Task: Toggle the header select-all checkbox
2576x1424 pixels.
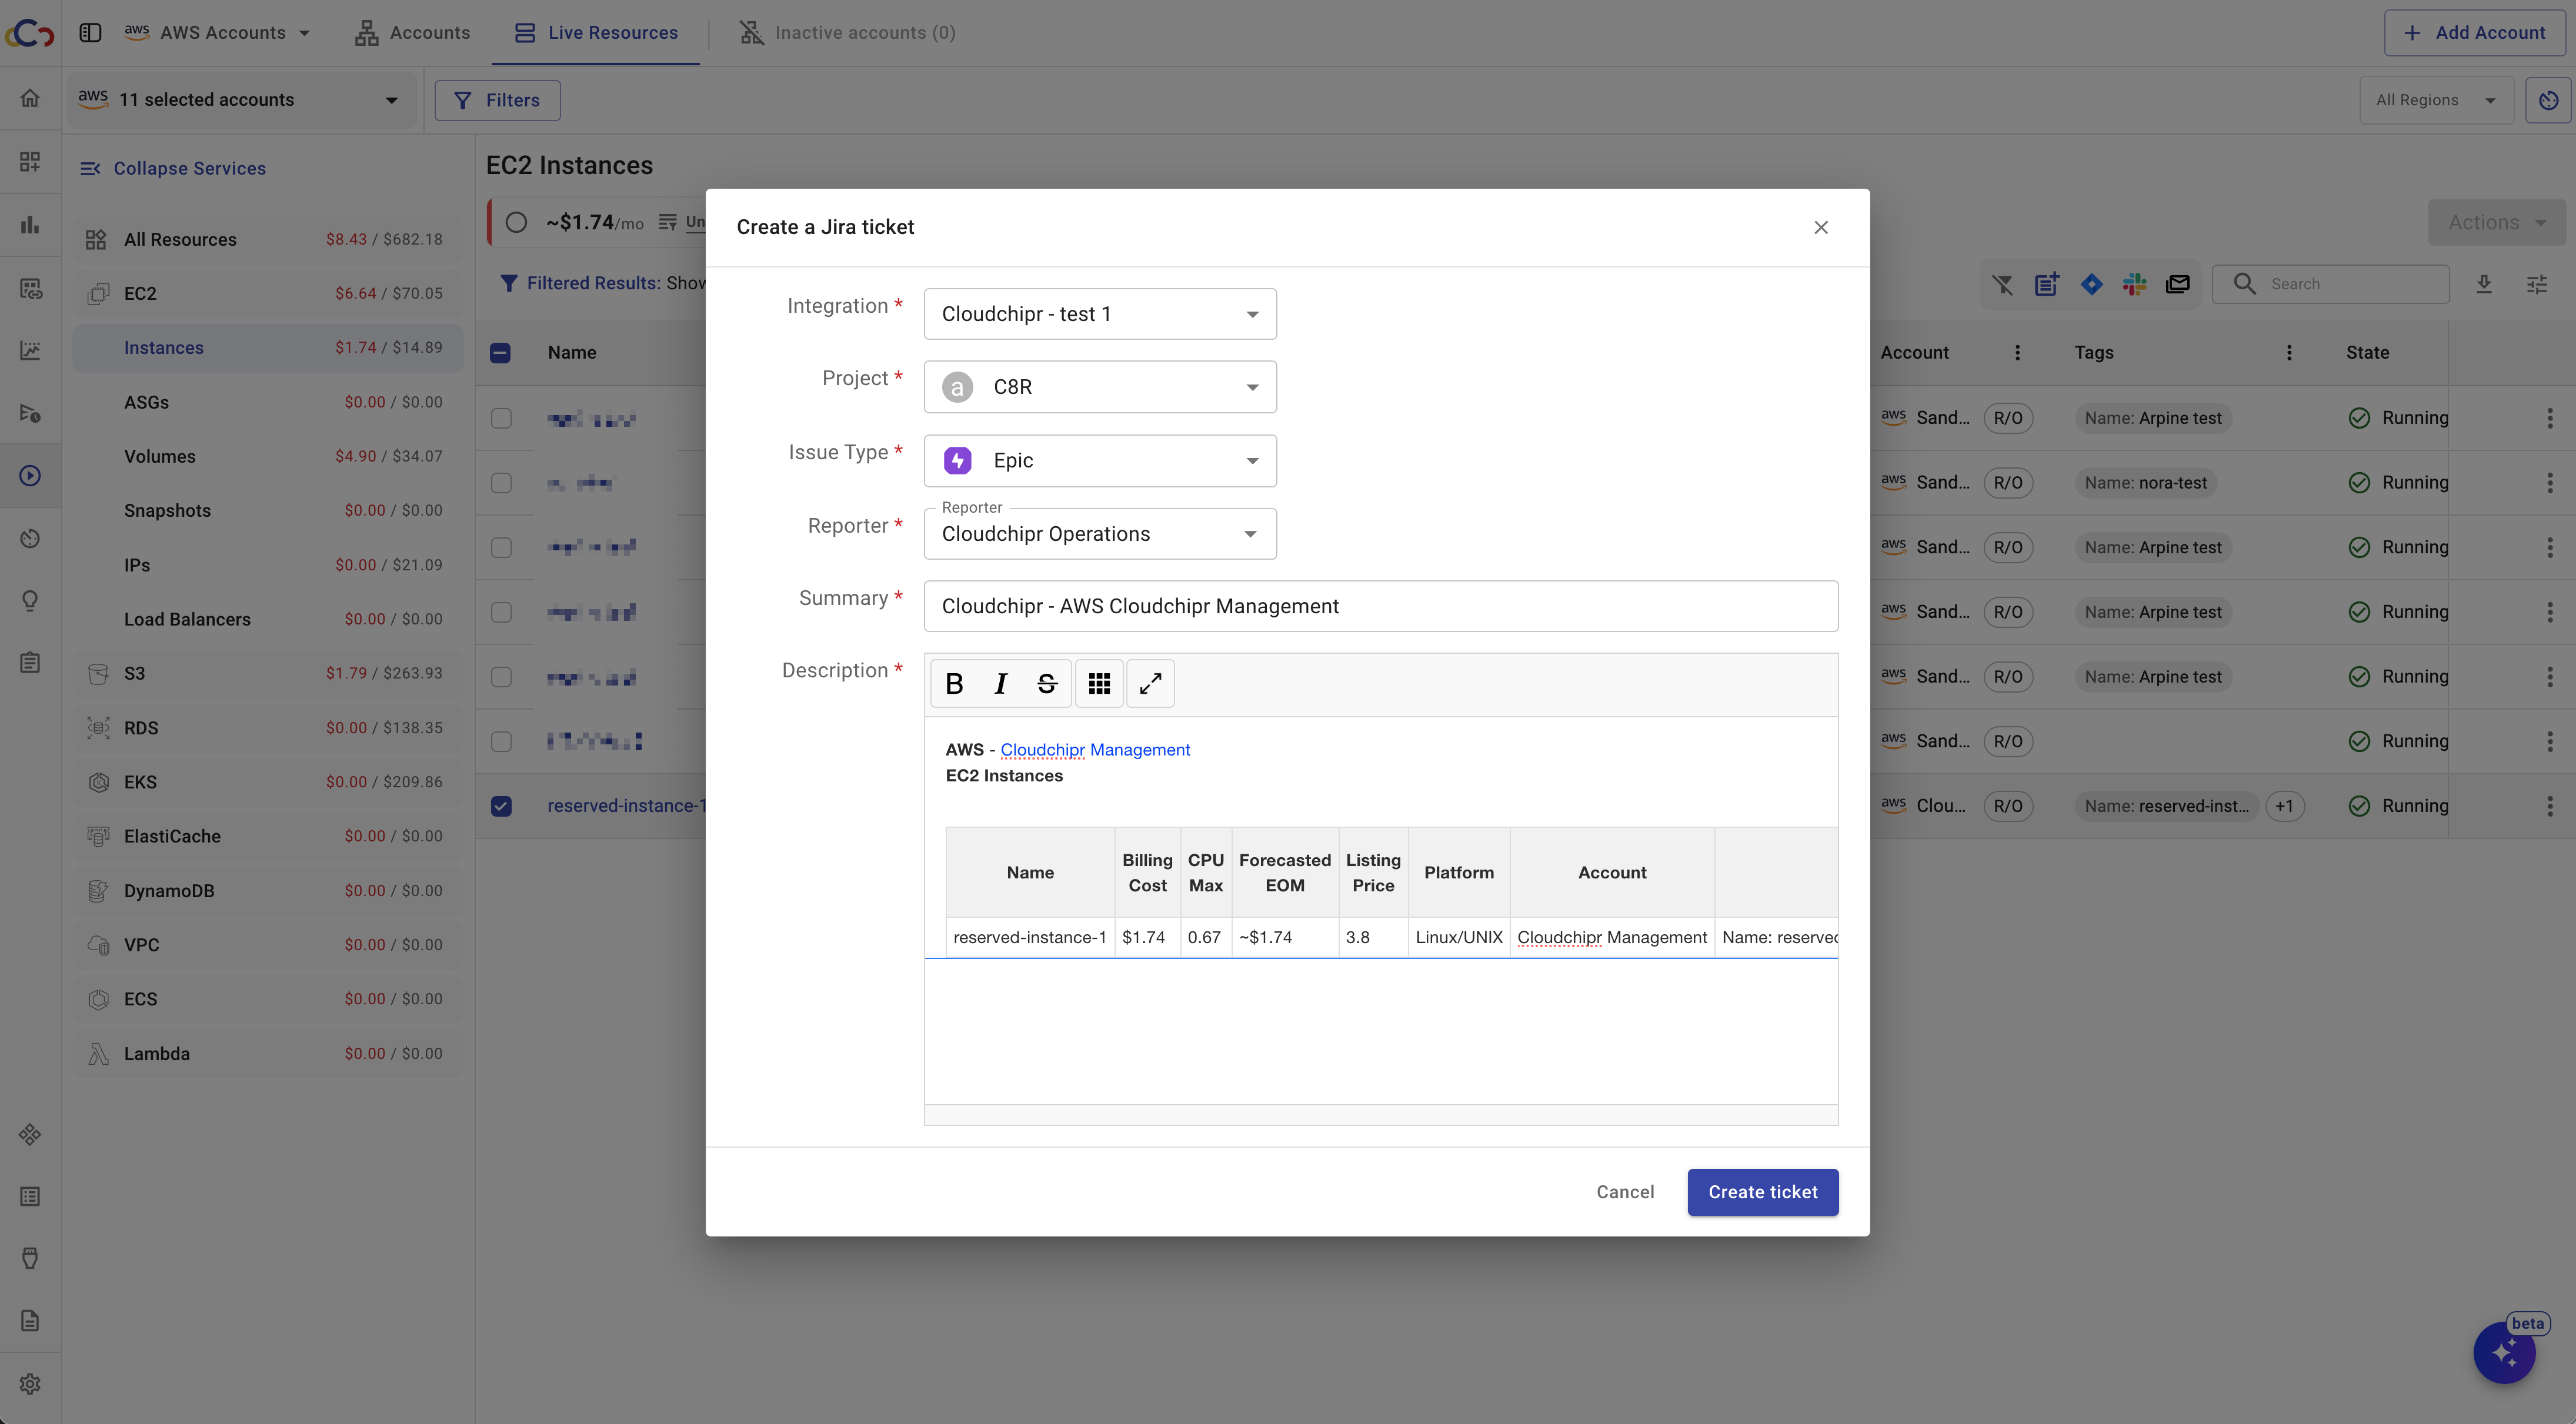Action: pyautogui.click(x=500, y=353)
